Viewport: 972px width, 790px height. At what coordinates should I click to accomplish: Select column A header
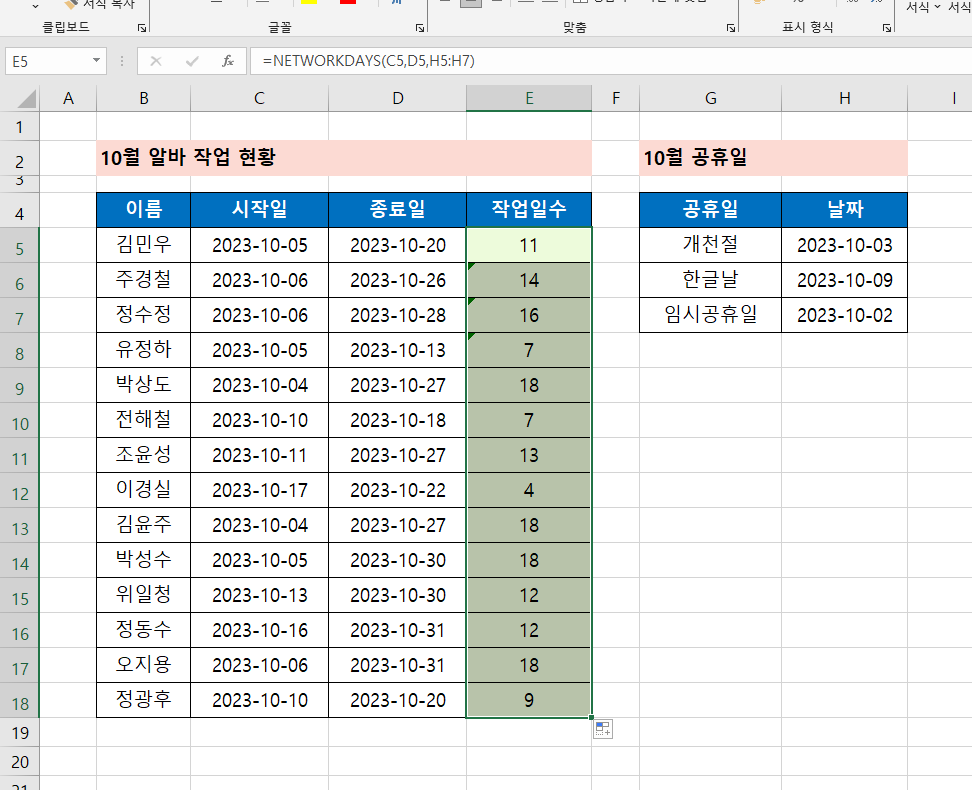(68, 98)
